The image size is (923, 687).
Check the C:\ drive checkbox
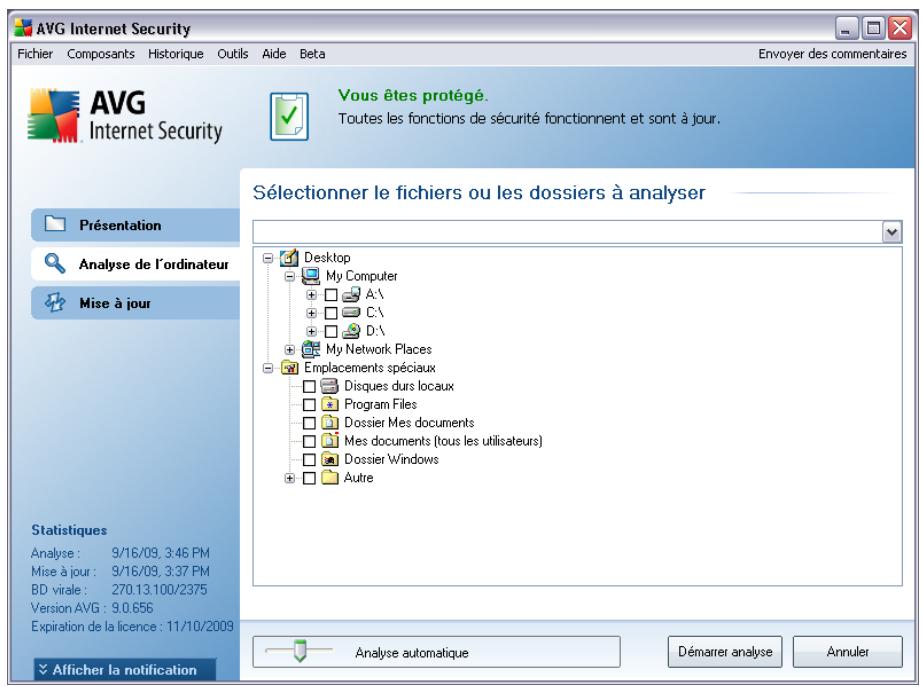(331, 313)
